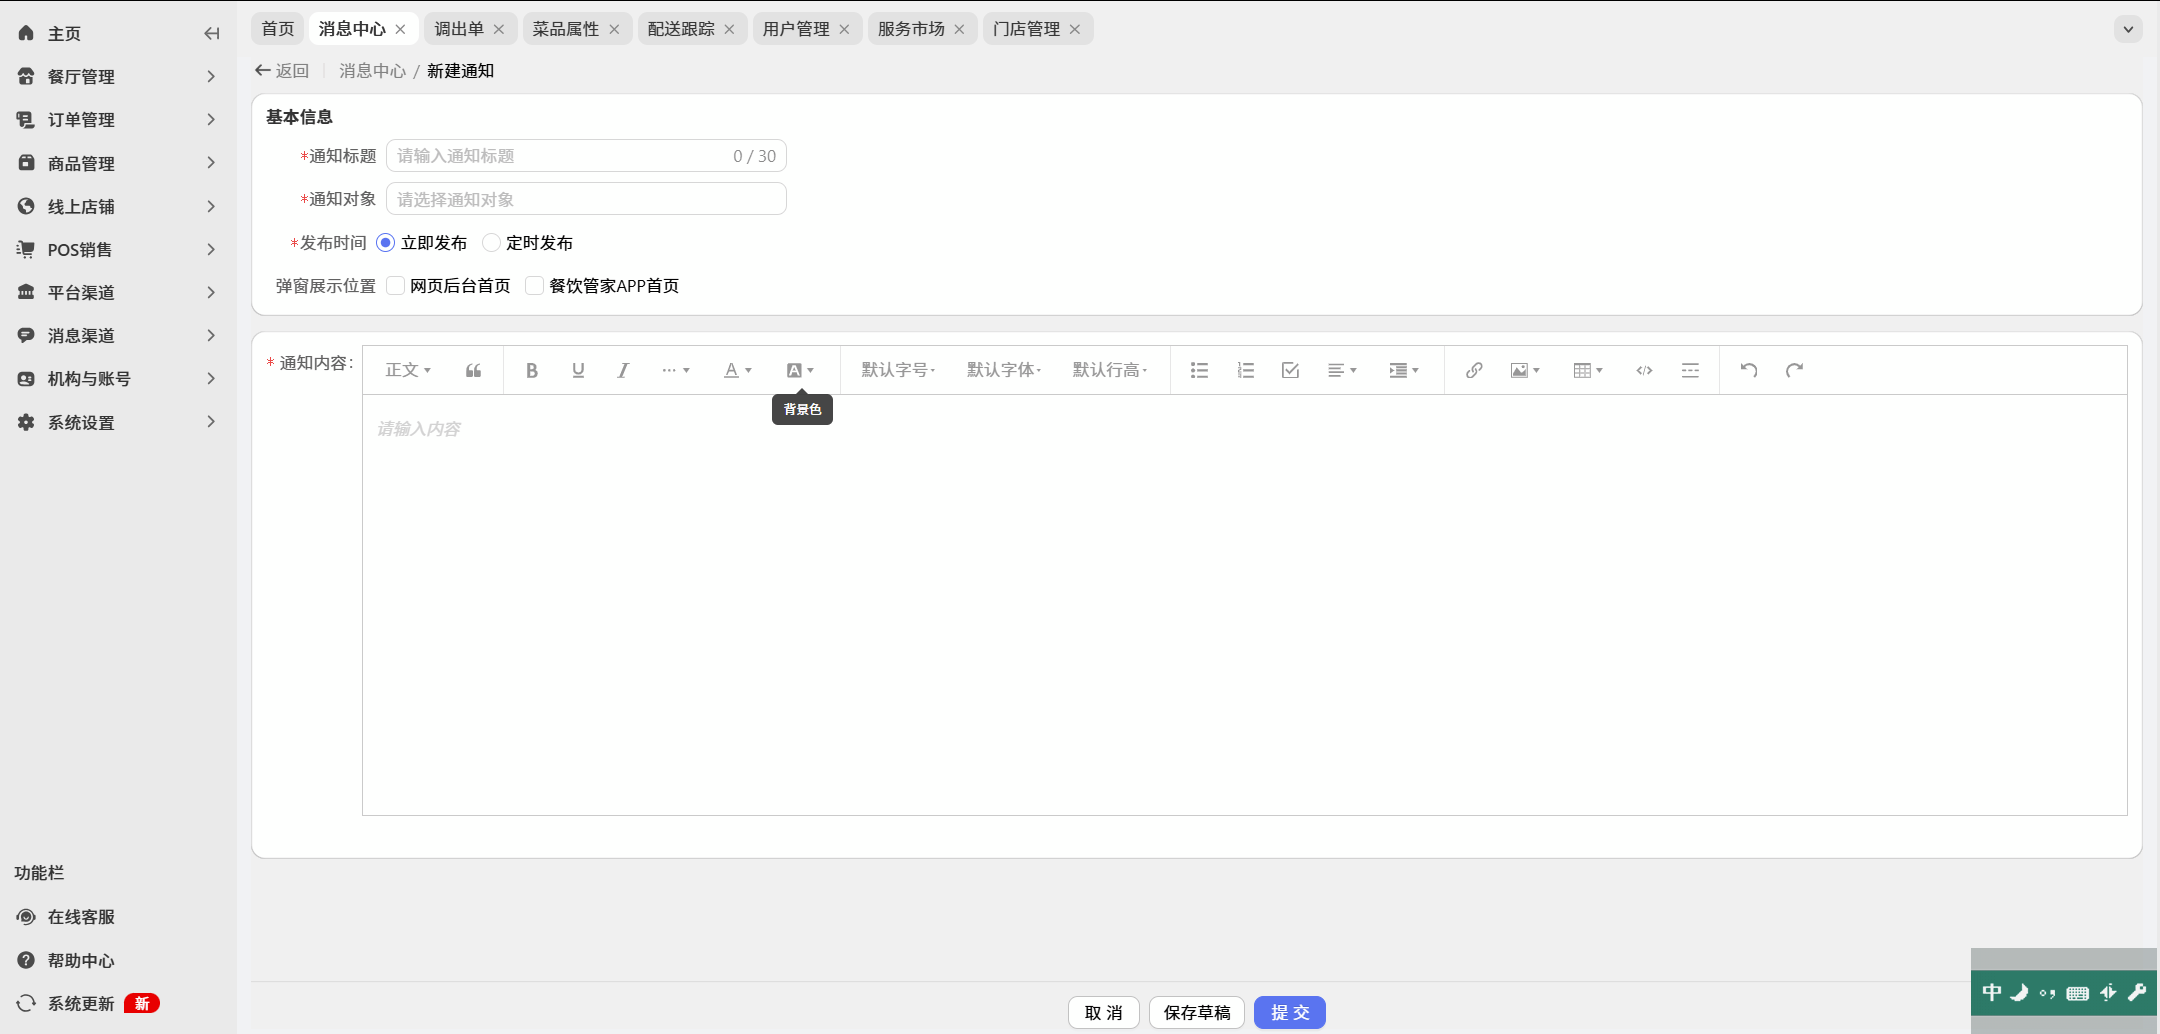
Task: Open the insert table dropdown
Action: 1588,370
